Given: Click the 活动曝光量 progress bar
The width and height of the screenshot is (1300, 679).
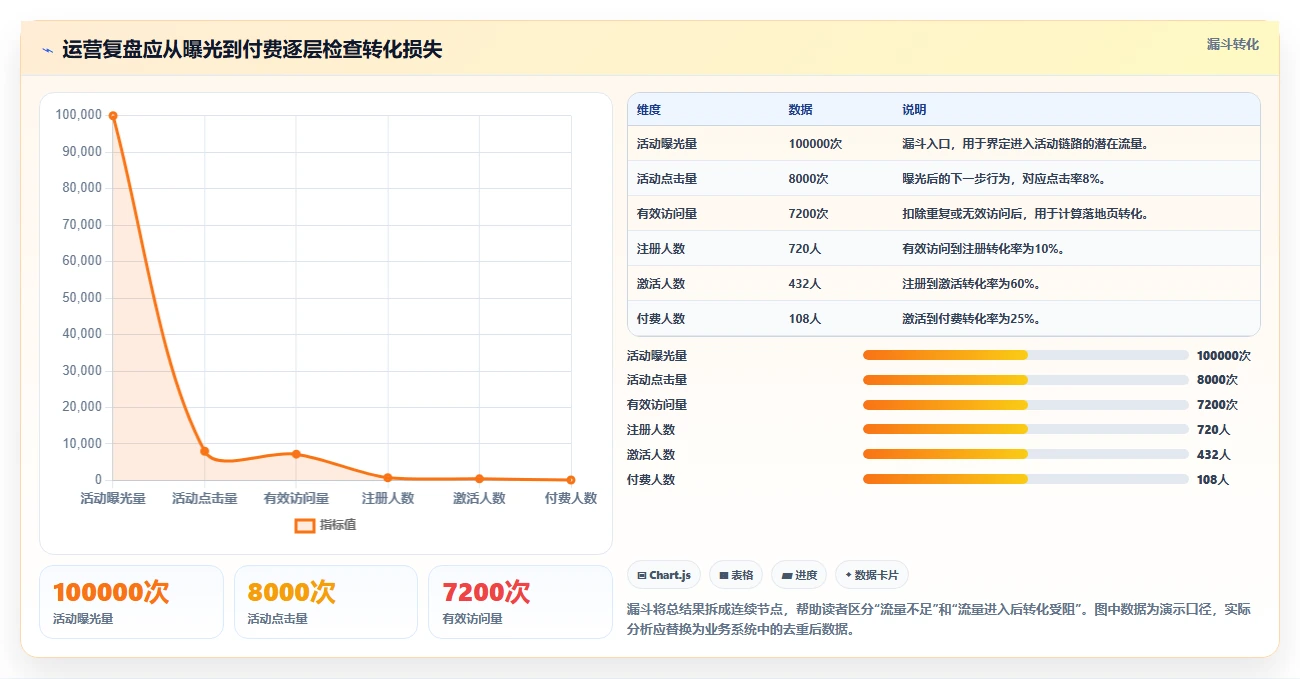Looking at the screenshot, I should click(x=1026, y=355).
